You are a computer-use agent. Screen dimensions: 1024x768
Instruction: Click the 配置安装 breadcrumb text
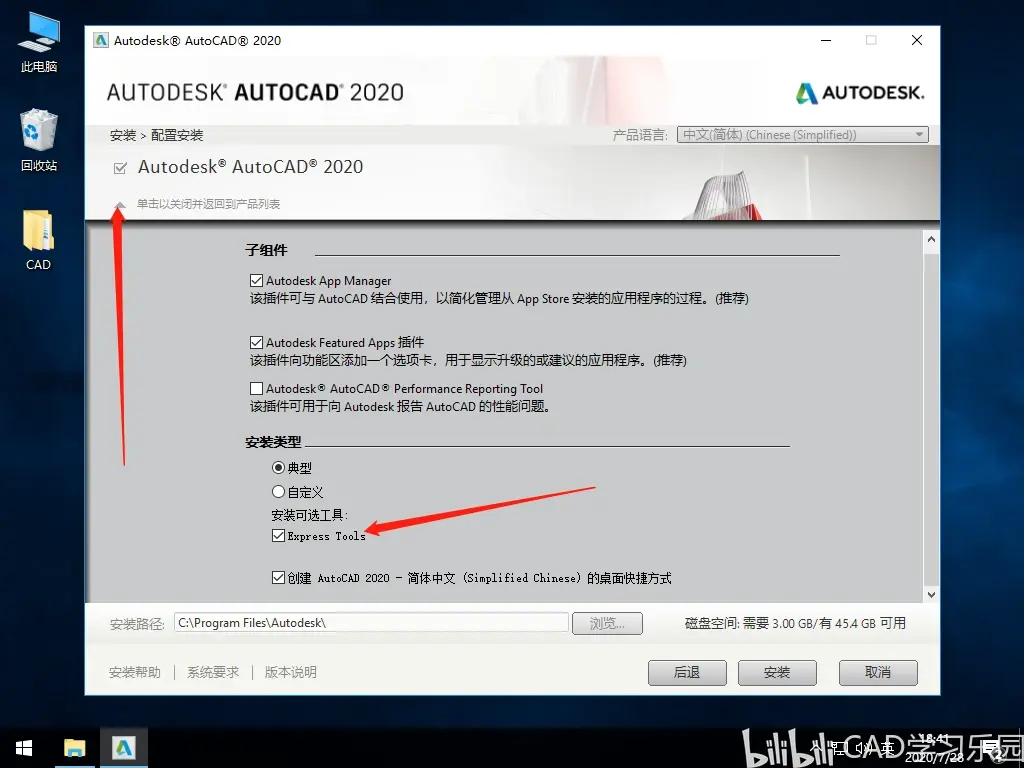pyautogui.click(x=177, y=135)
